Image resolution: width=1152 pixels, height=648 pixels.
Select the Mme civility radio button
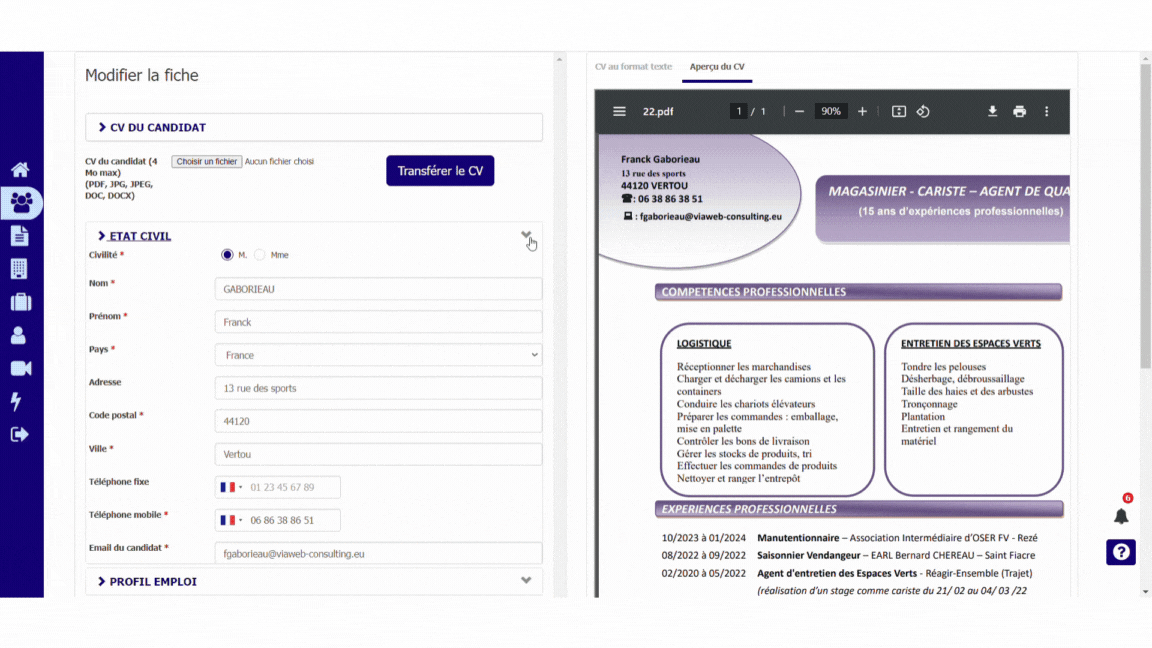tap(260, 255)
